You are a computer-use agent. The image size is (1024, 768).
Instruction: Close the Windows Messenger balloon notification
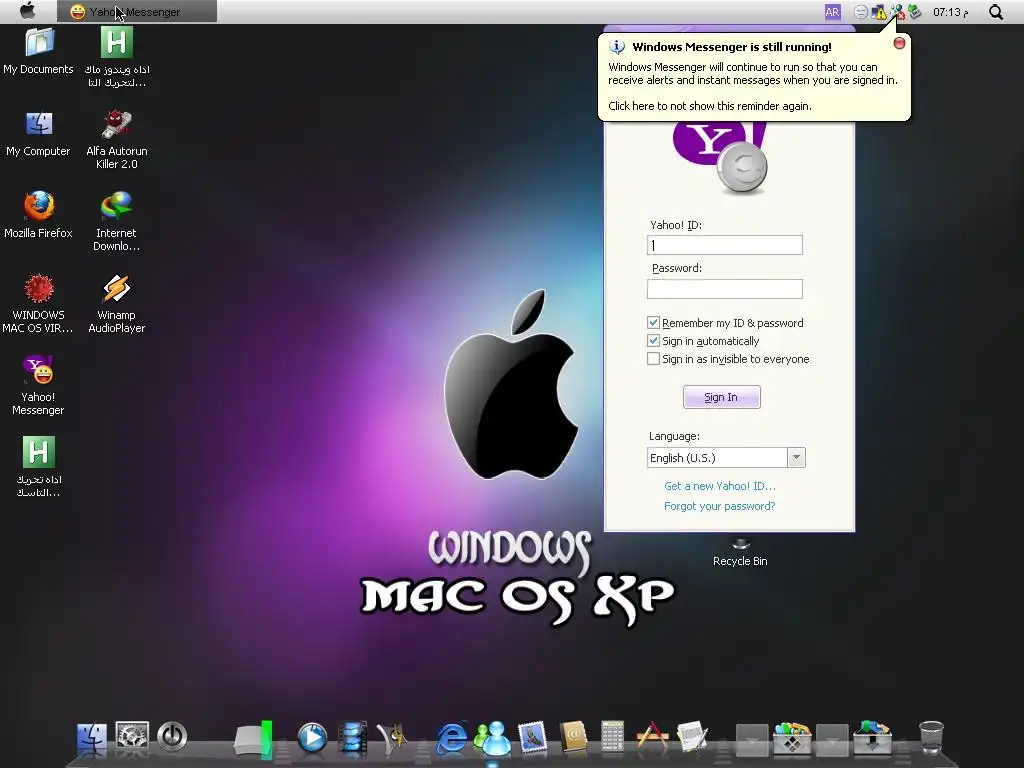tap(899, 43)
